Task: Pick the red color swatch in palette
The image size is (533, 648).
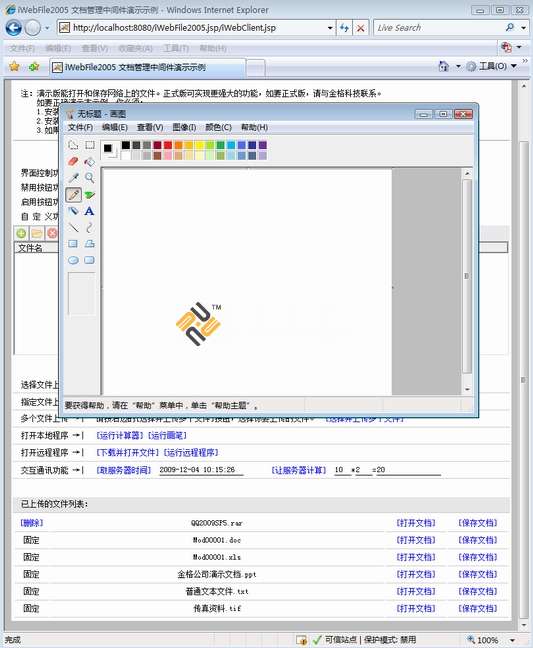Action: (168, 145)
